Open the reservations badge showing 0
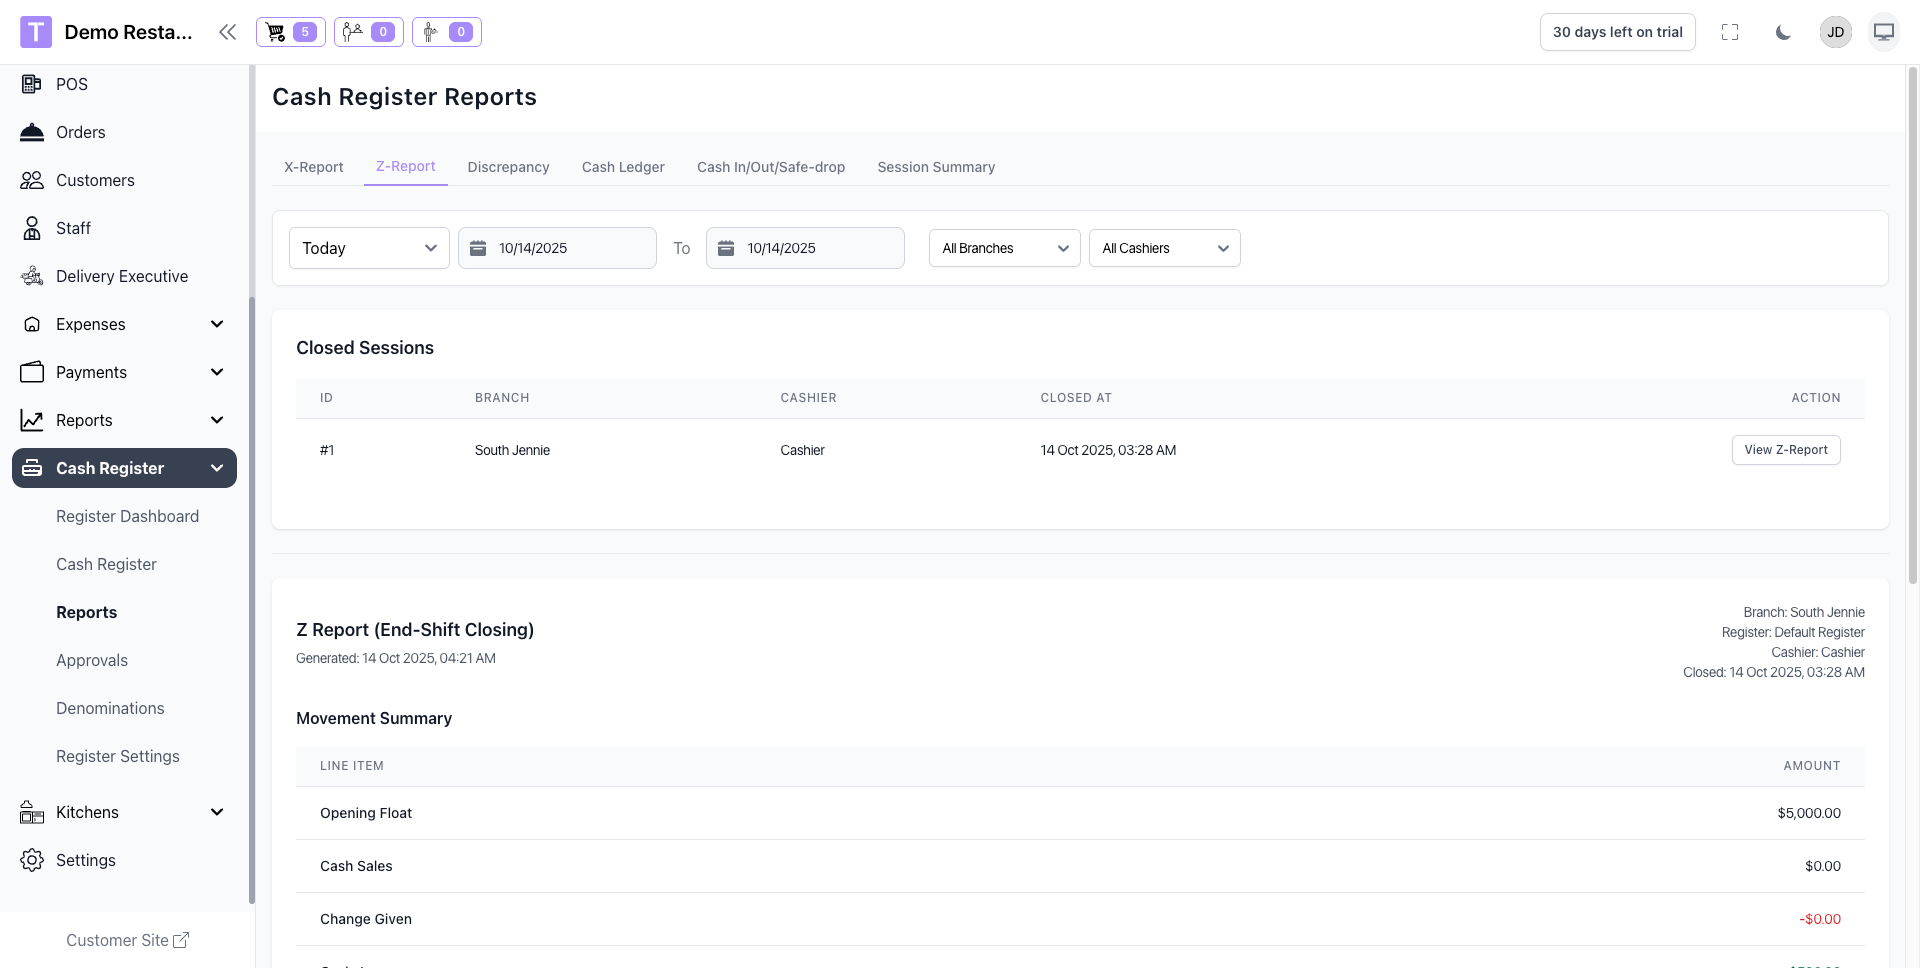 tap(369, 32)
